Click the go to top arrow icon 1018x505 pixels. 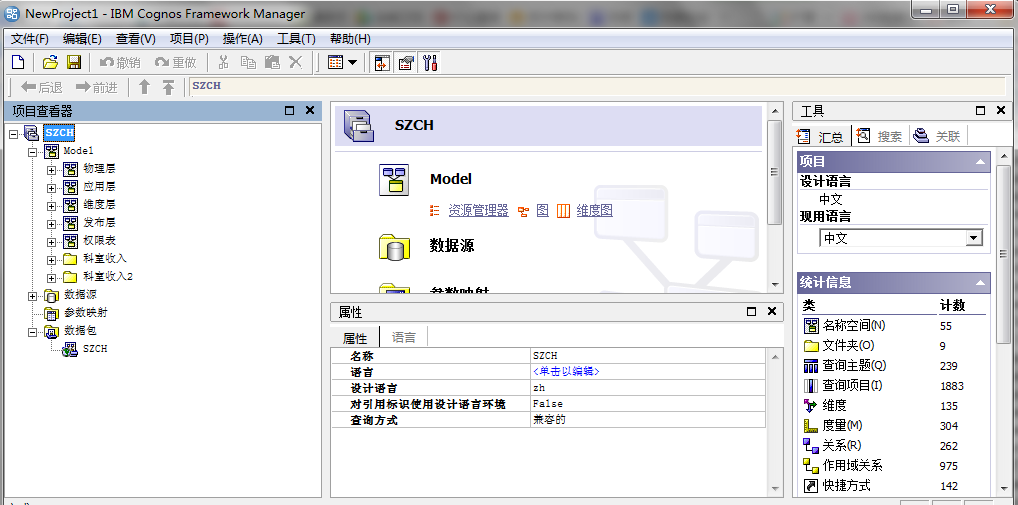[x=168, y=87]
